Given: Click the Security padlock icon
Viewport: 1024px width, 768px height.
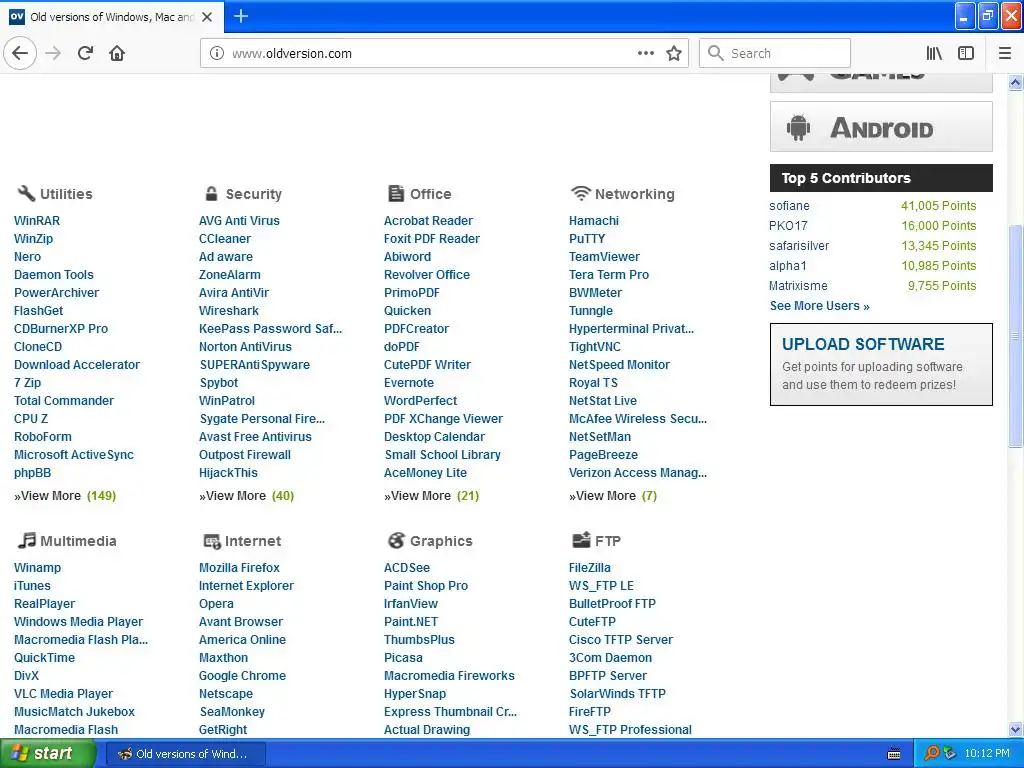Looking at the screenshot, I should 211,193.
